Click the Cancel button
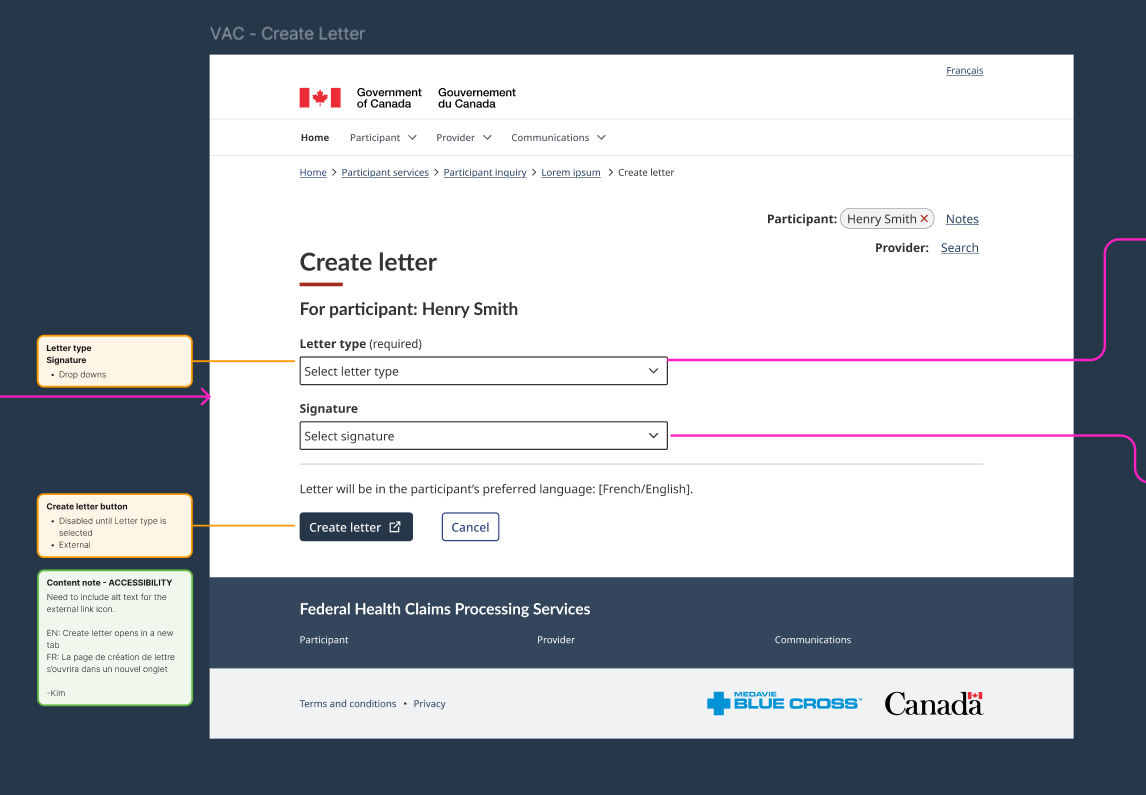 [470, 527]
